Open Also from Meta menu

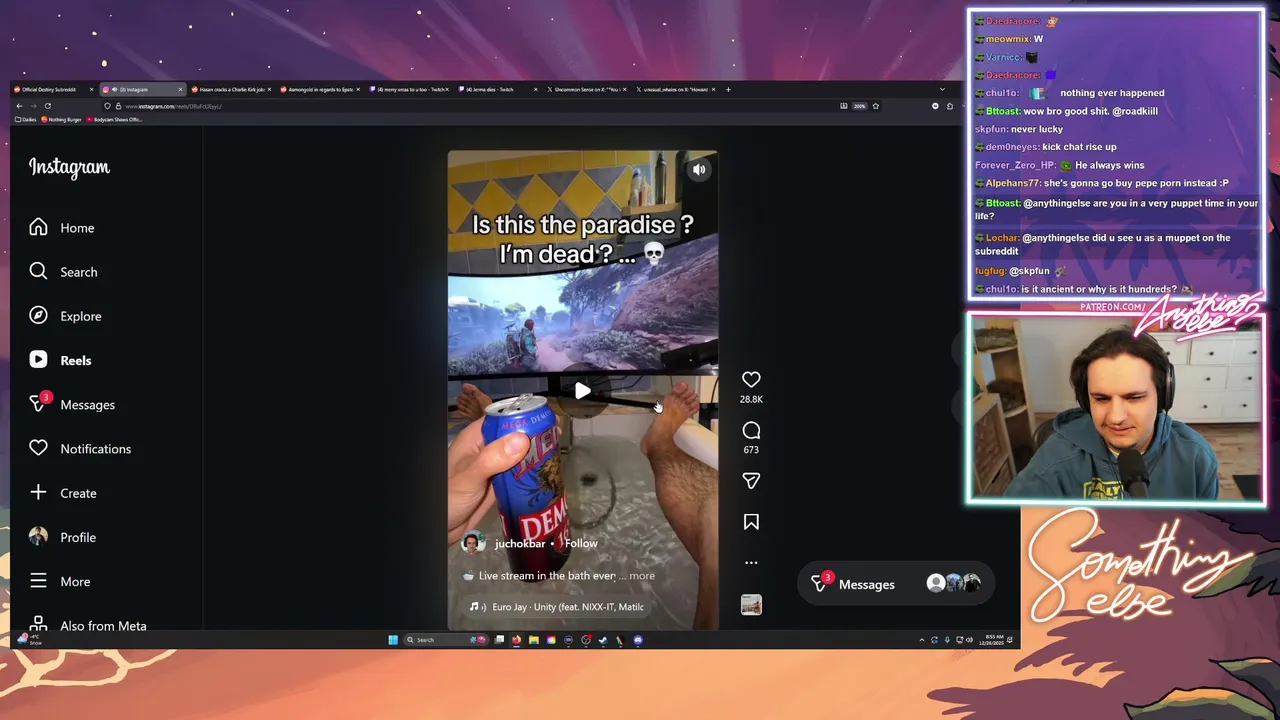pyautogui.click(x=88, y=625)
